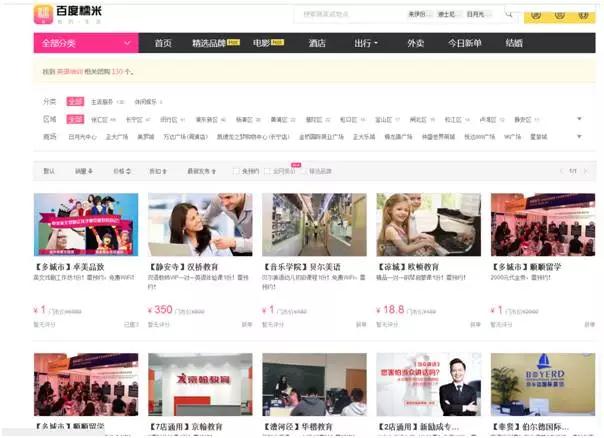Sort results by 销量
The height and width of the screenshot is (438, 604).
pos(84,171)
